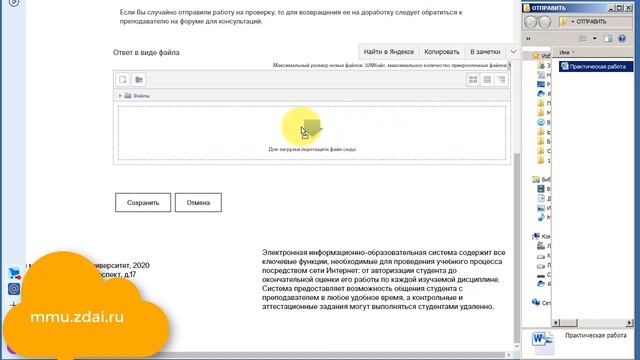
Task: Open Windows system drive under Computer
Action: coord(544,246)
